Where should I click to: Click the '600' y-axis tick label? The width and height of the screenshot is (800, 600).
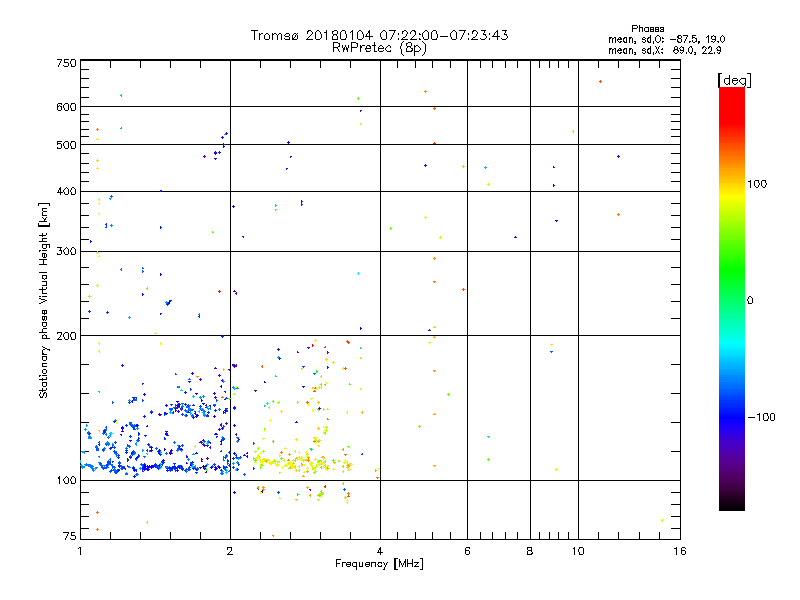pos(66,107)
